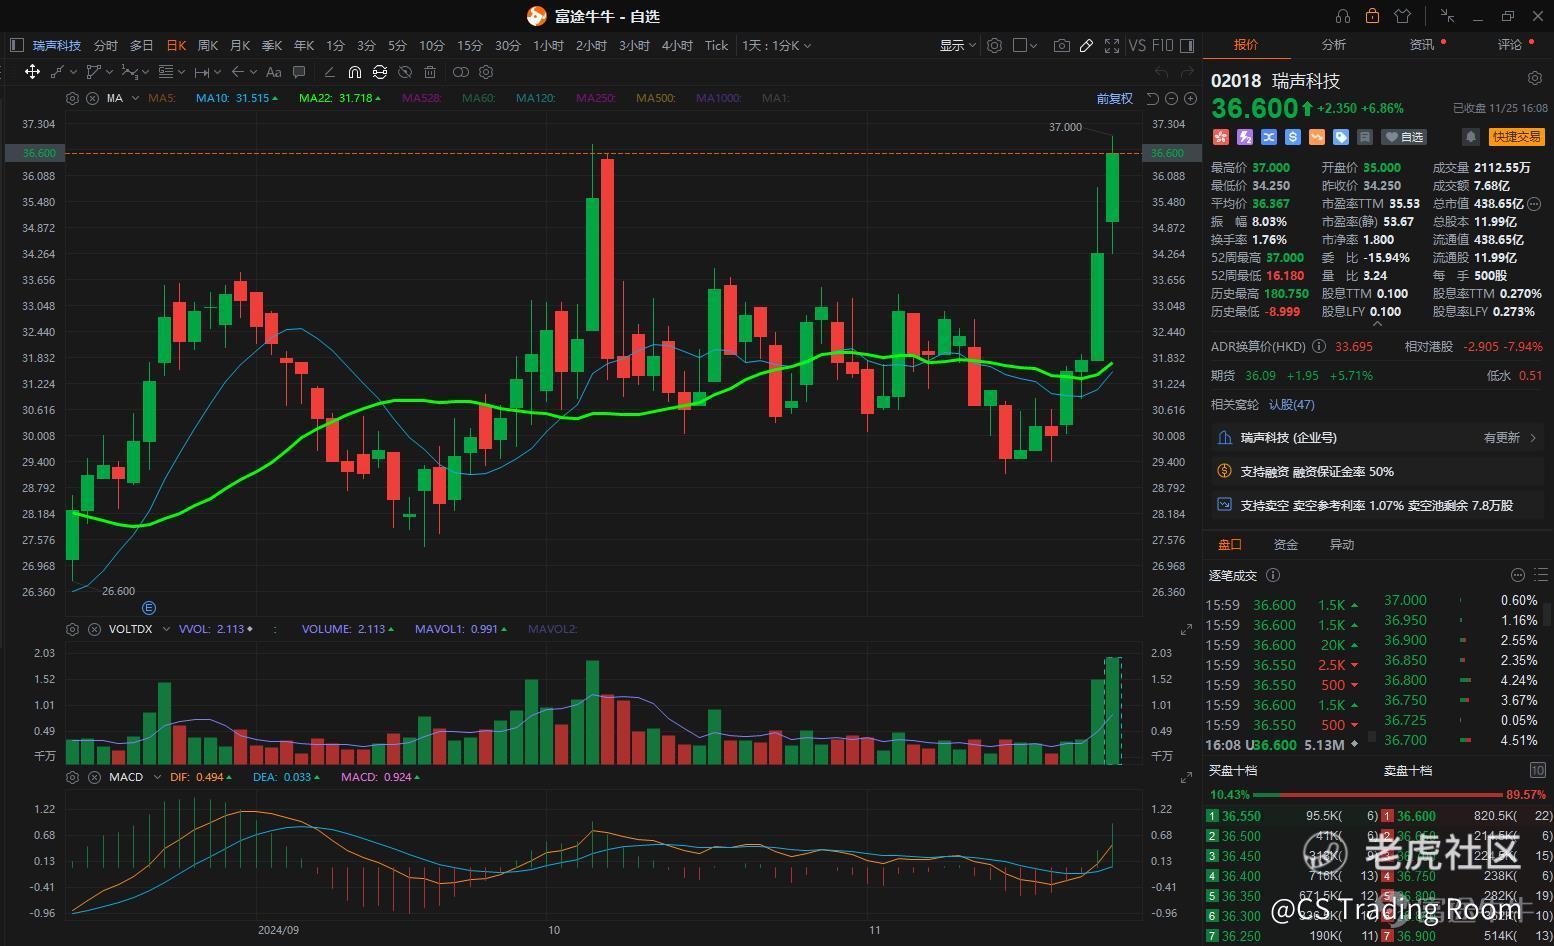Click the 支持融资 margin financing row

click(x=1377, y=471)
